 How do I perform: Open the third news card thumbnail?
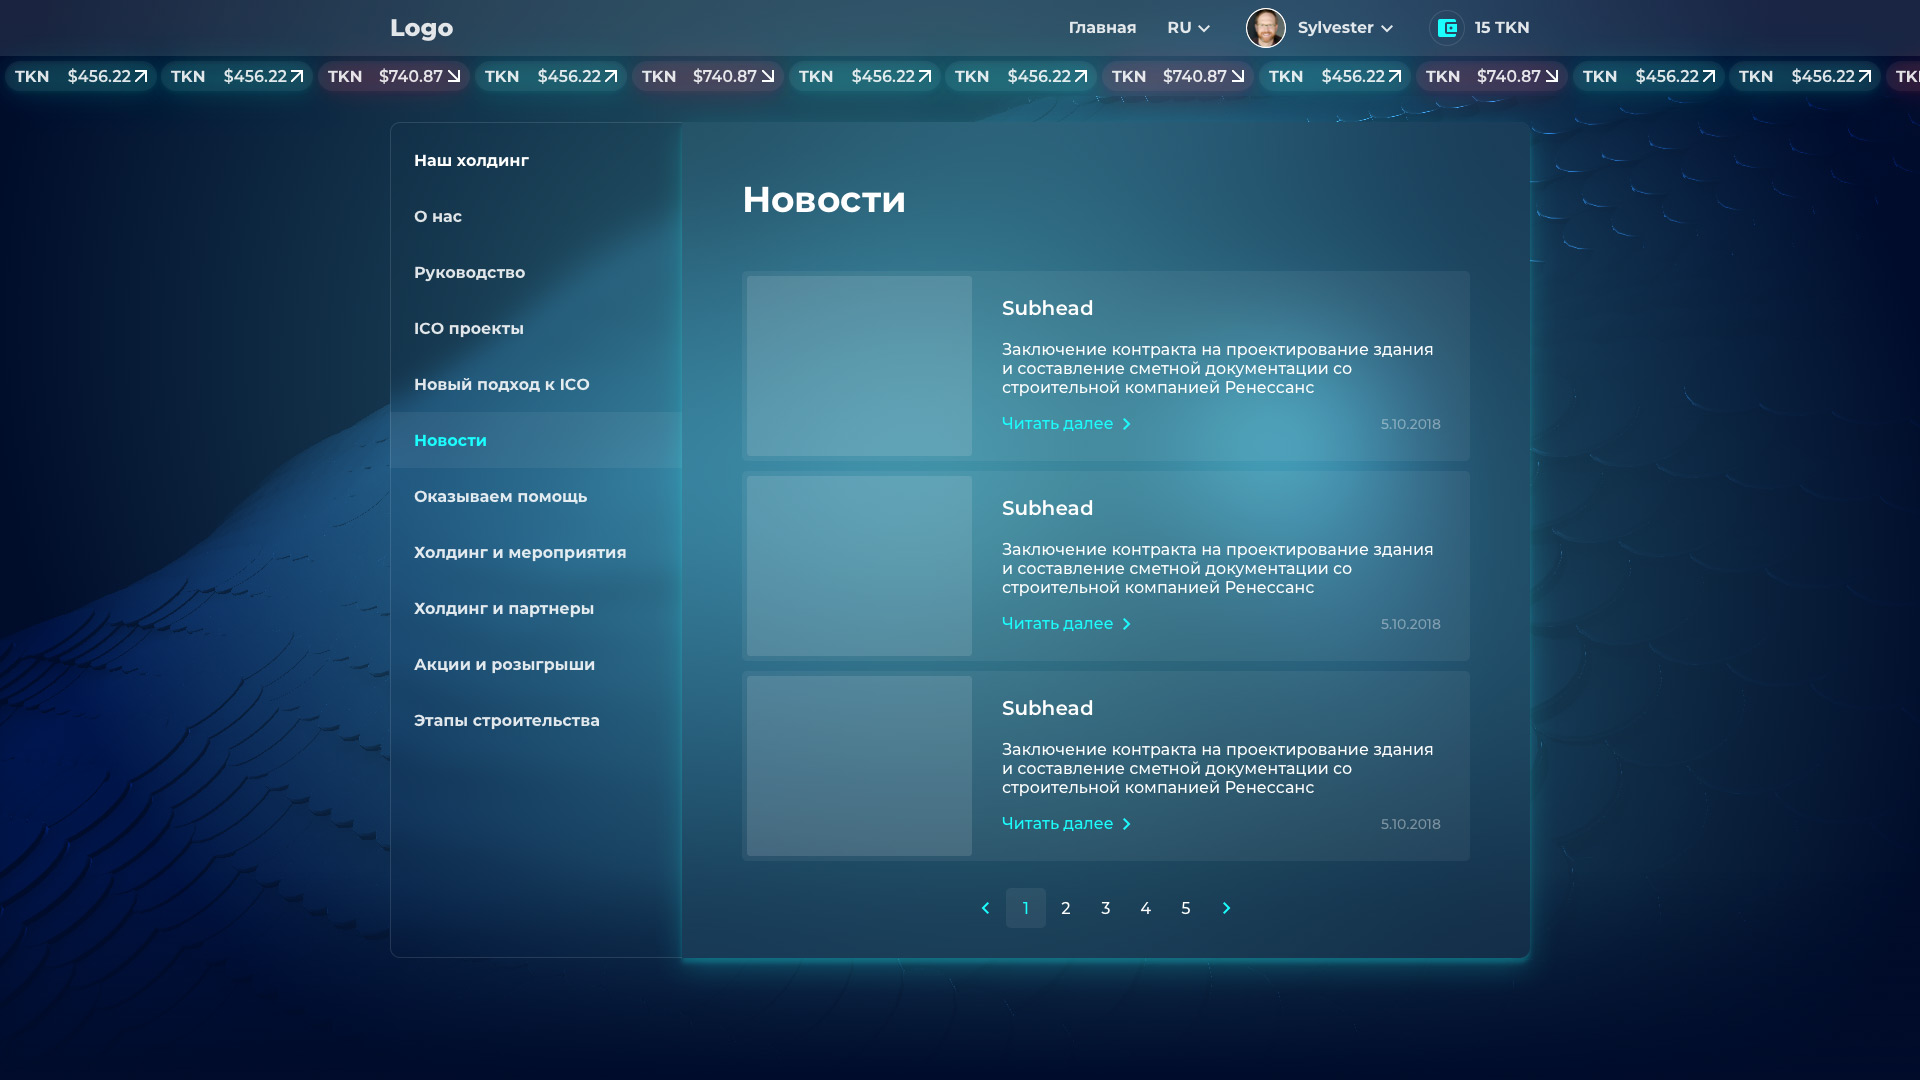pyautogui.click(x=859, y=766)
